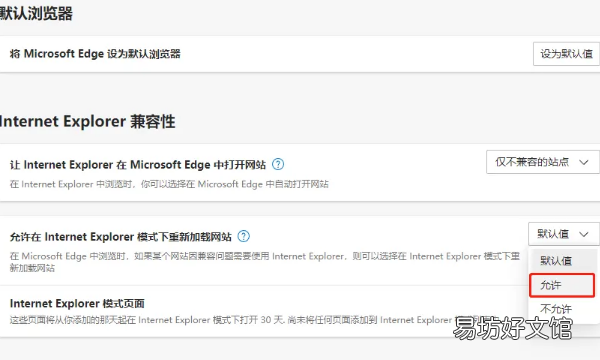600x360 pixels.
Task: Select 允许 option in the dropdown list
Action: pos(562,285)
